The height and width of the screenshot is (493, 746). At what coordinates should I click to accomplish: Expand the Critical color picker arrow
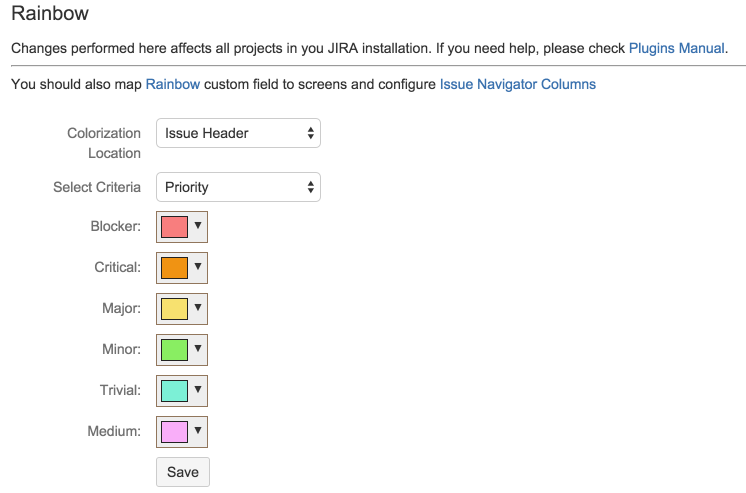pos(198,267)
